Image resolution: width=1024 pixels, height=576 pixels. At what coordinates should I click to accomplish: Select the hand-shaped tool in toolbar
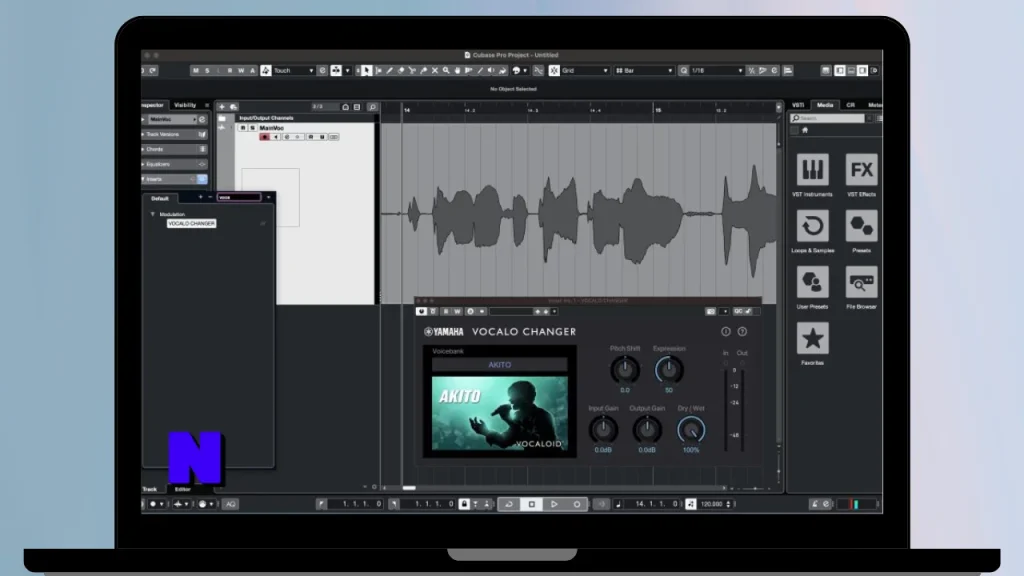[x=457, y=71]
